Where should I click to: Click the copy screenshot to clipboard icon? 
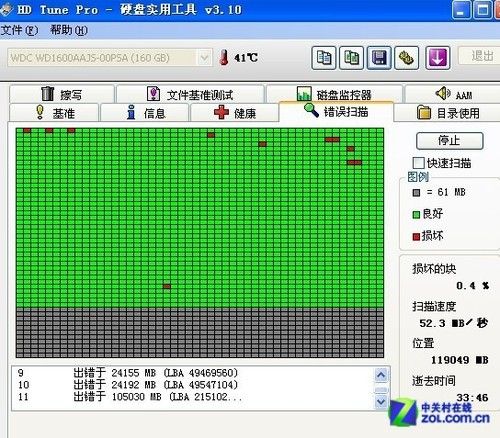(x=351, y=58)
